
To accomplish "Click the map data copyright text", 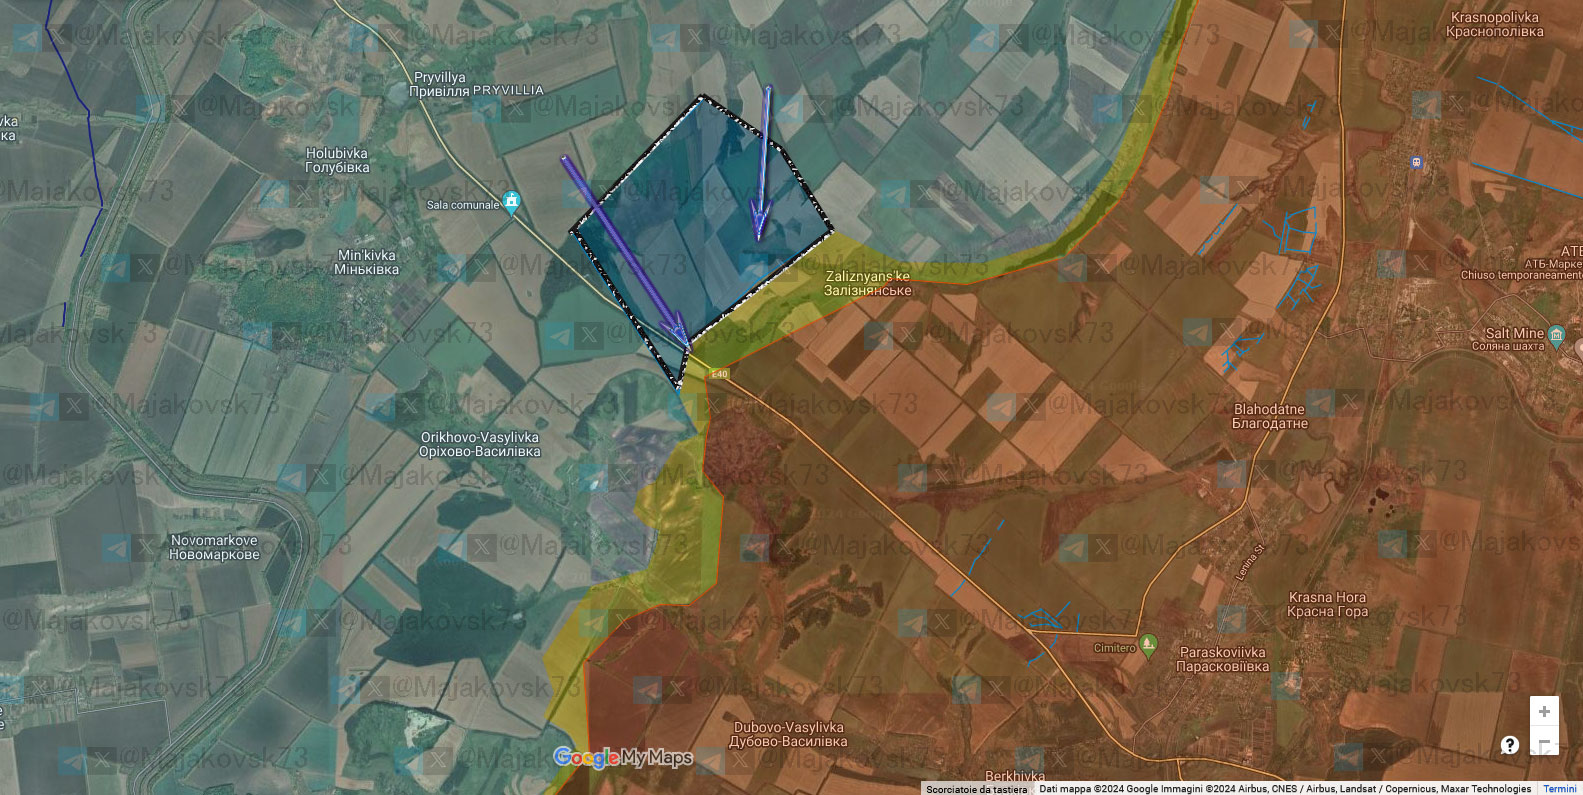I will point(1285,789).
